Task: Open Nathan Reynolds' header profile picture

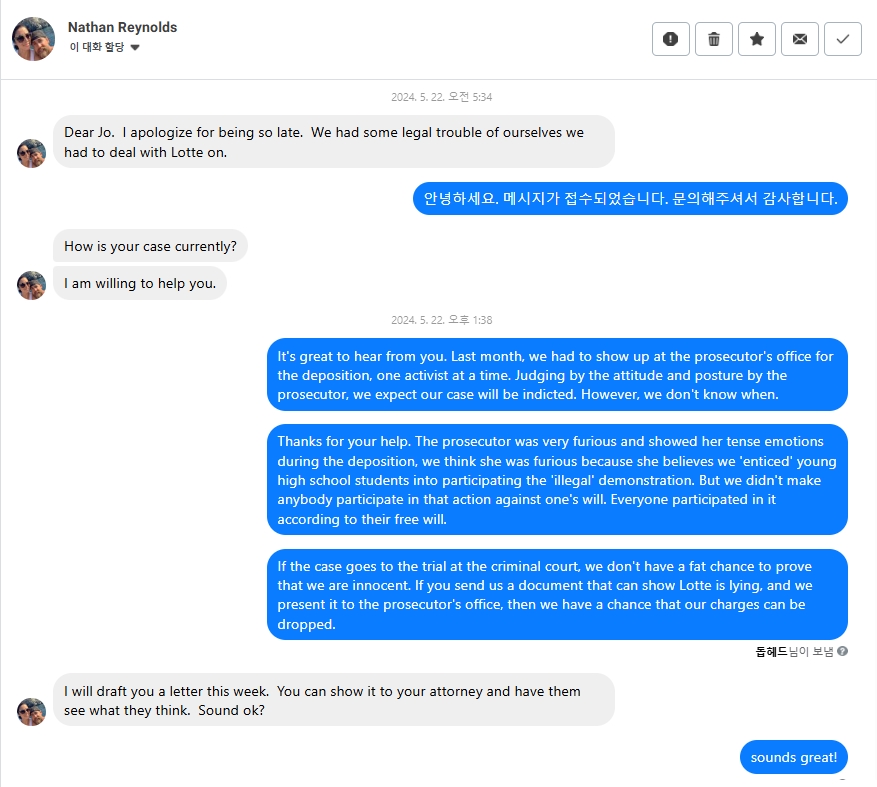Action: [34, 39]
